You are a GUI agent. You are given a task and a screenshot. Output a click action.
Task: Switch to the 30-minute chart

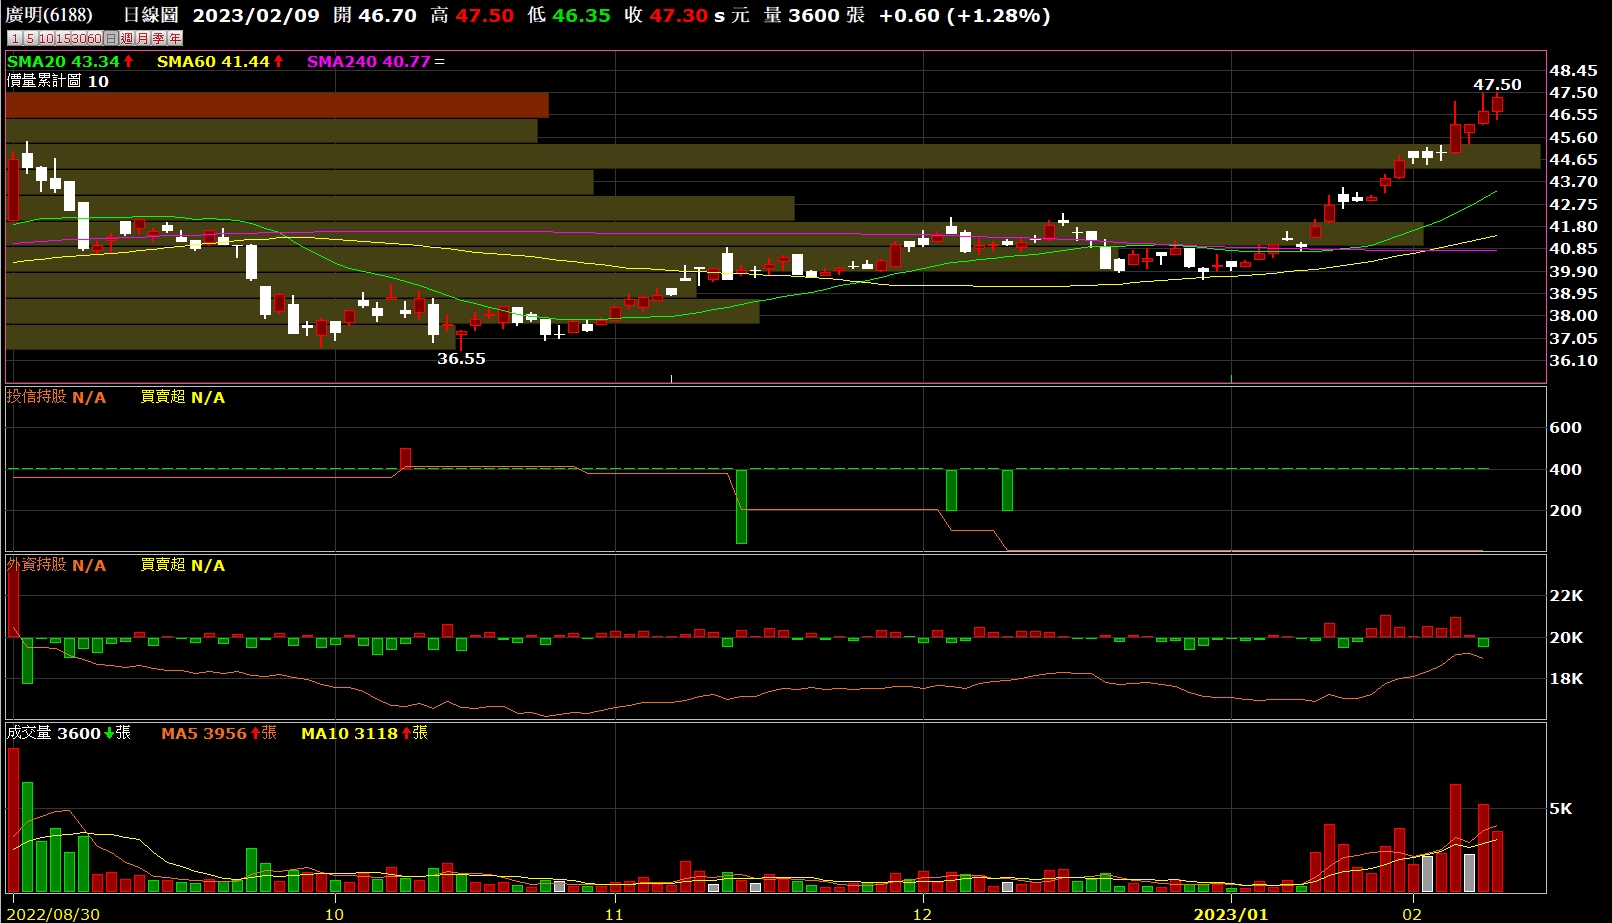pyautogui.click(x=79, y=38)
